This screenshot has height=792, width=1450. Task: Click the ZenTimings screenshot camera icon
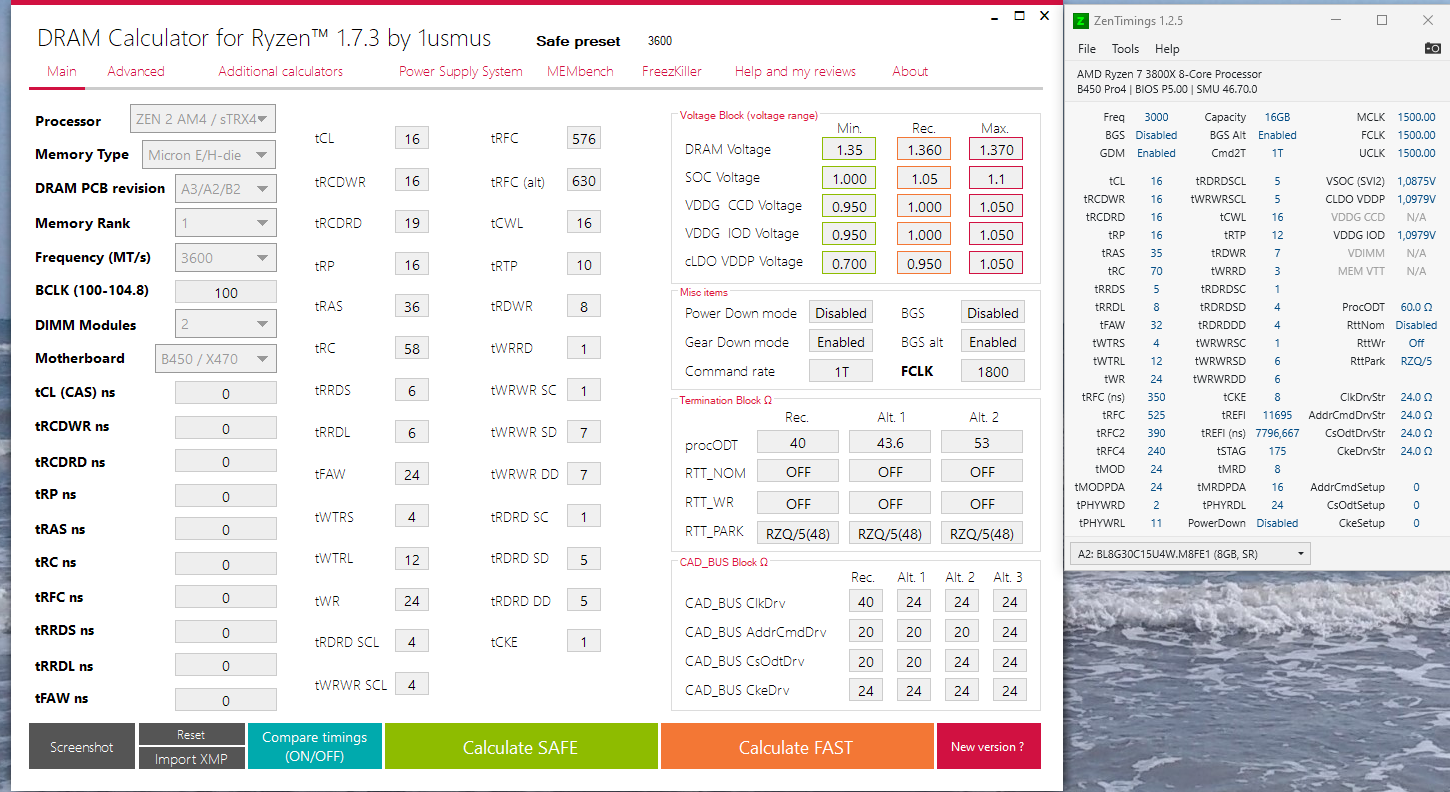(1432, 48)
